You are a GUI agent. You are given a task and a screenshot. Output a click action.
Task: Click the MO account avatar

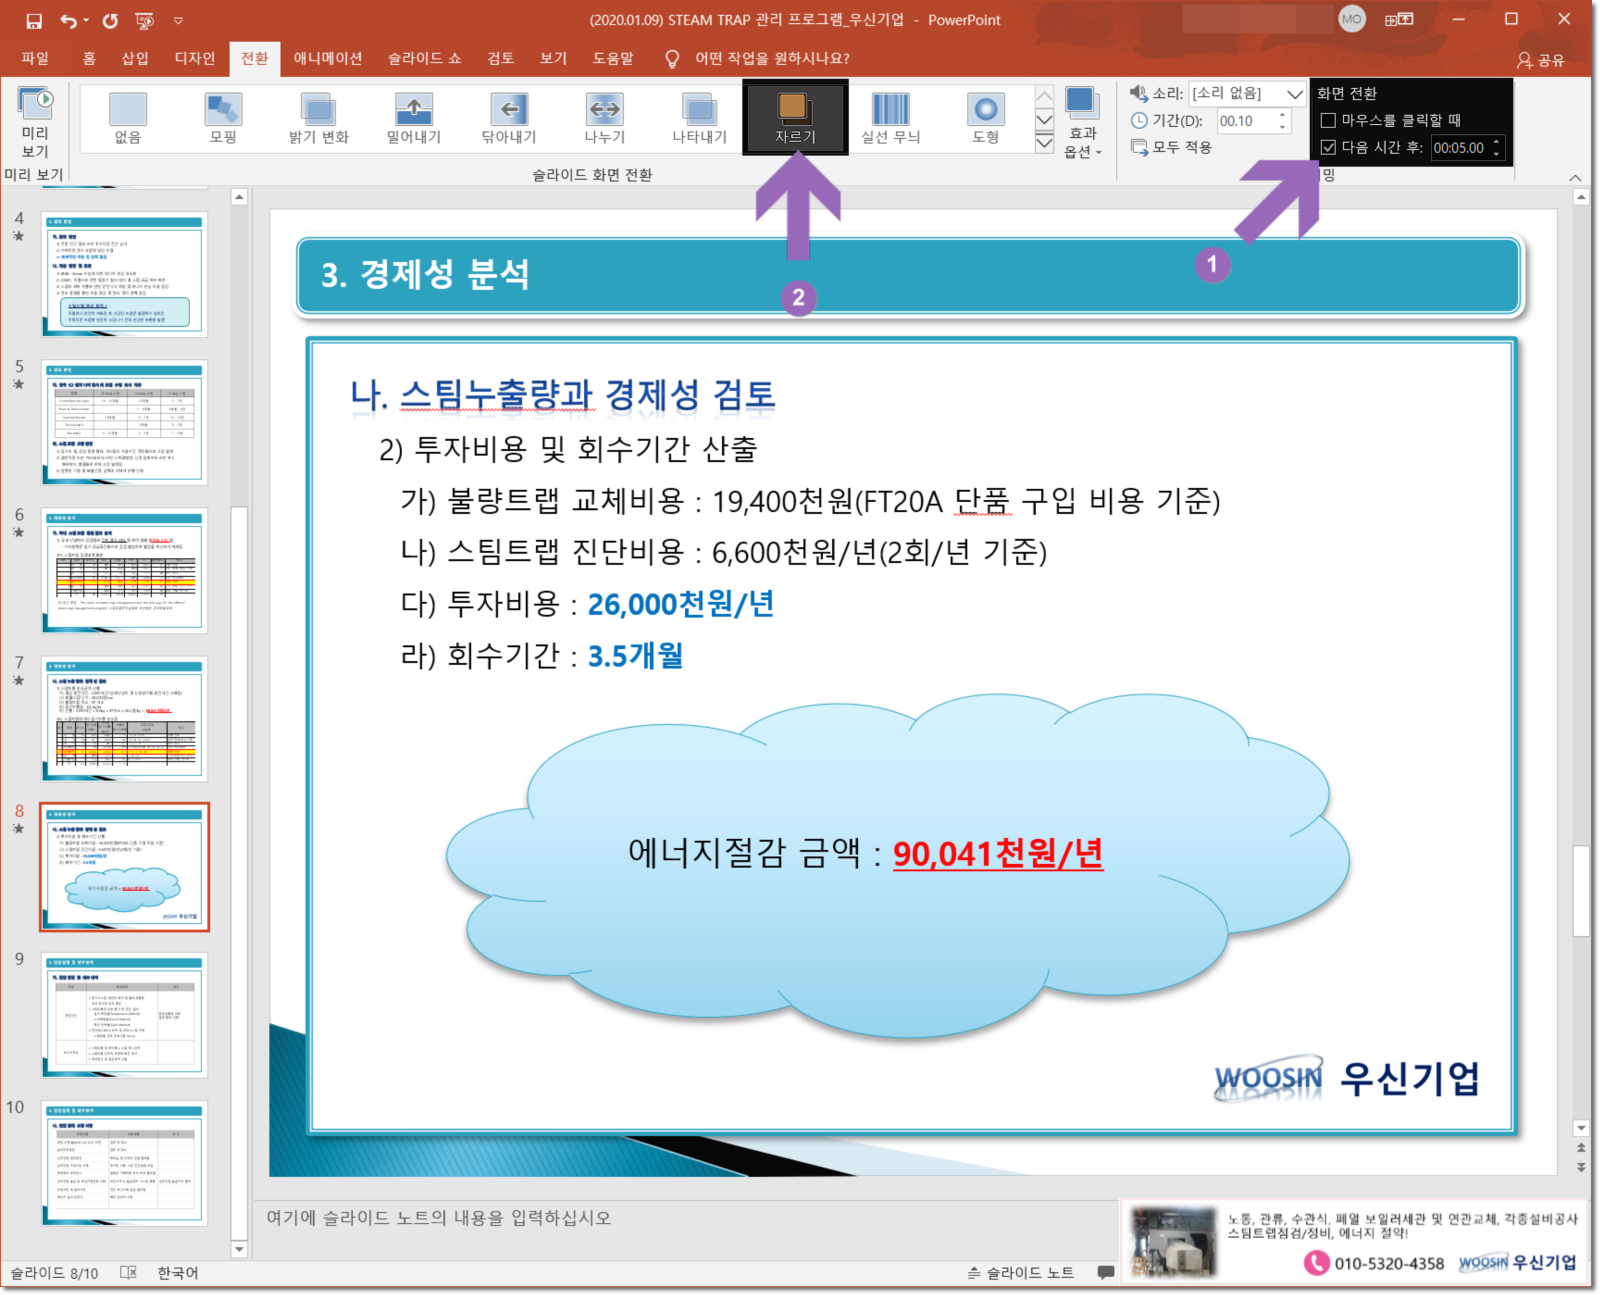tap(1352, 19)
